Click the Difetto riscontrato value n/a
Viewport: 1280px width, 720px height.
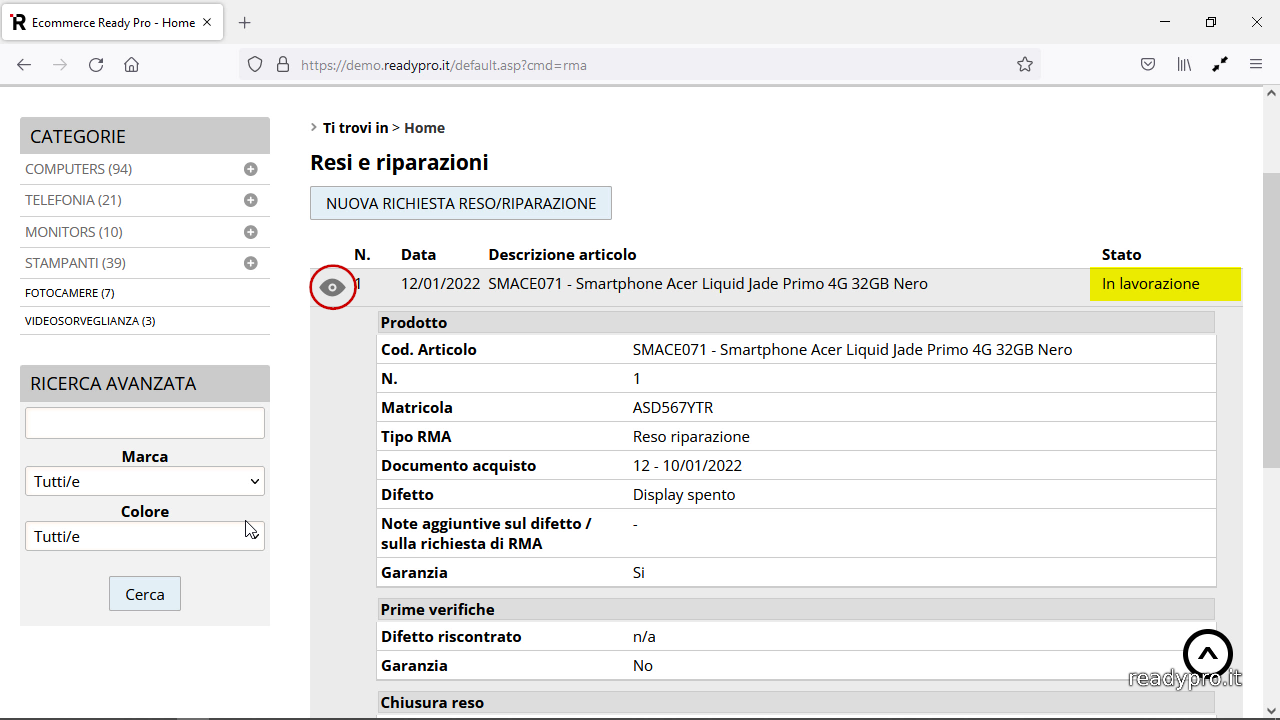[644, 637]
